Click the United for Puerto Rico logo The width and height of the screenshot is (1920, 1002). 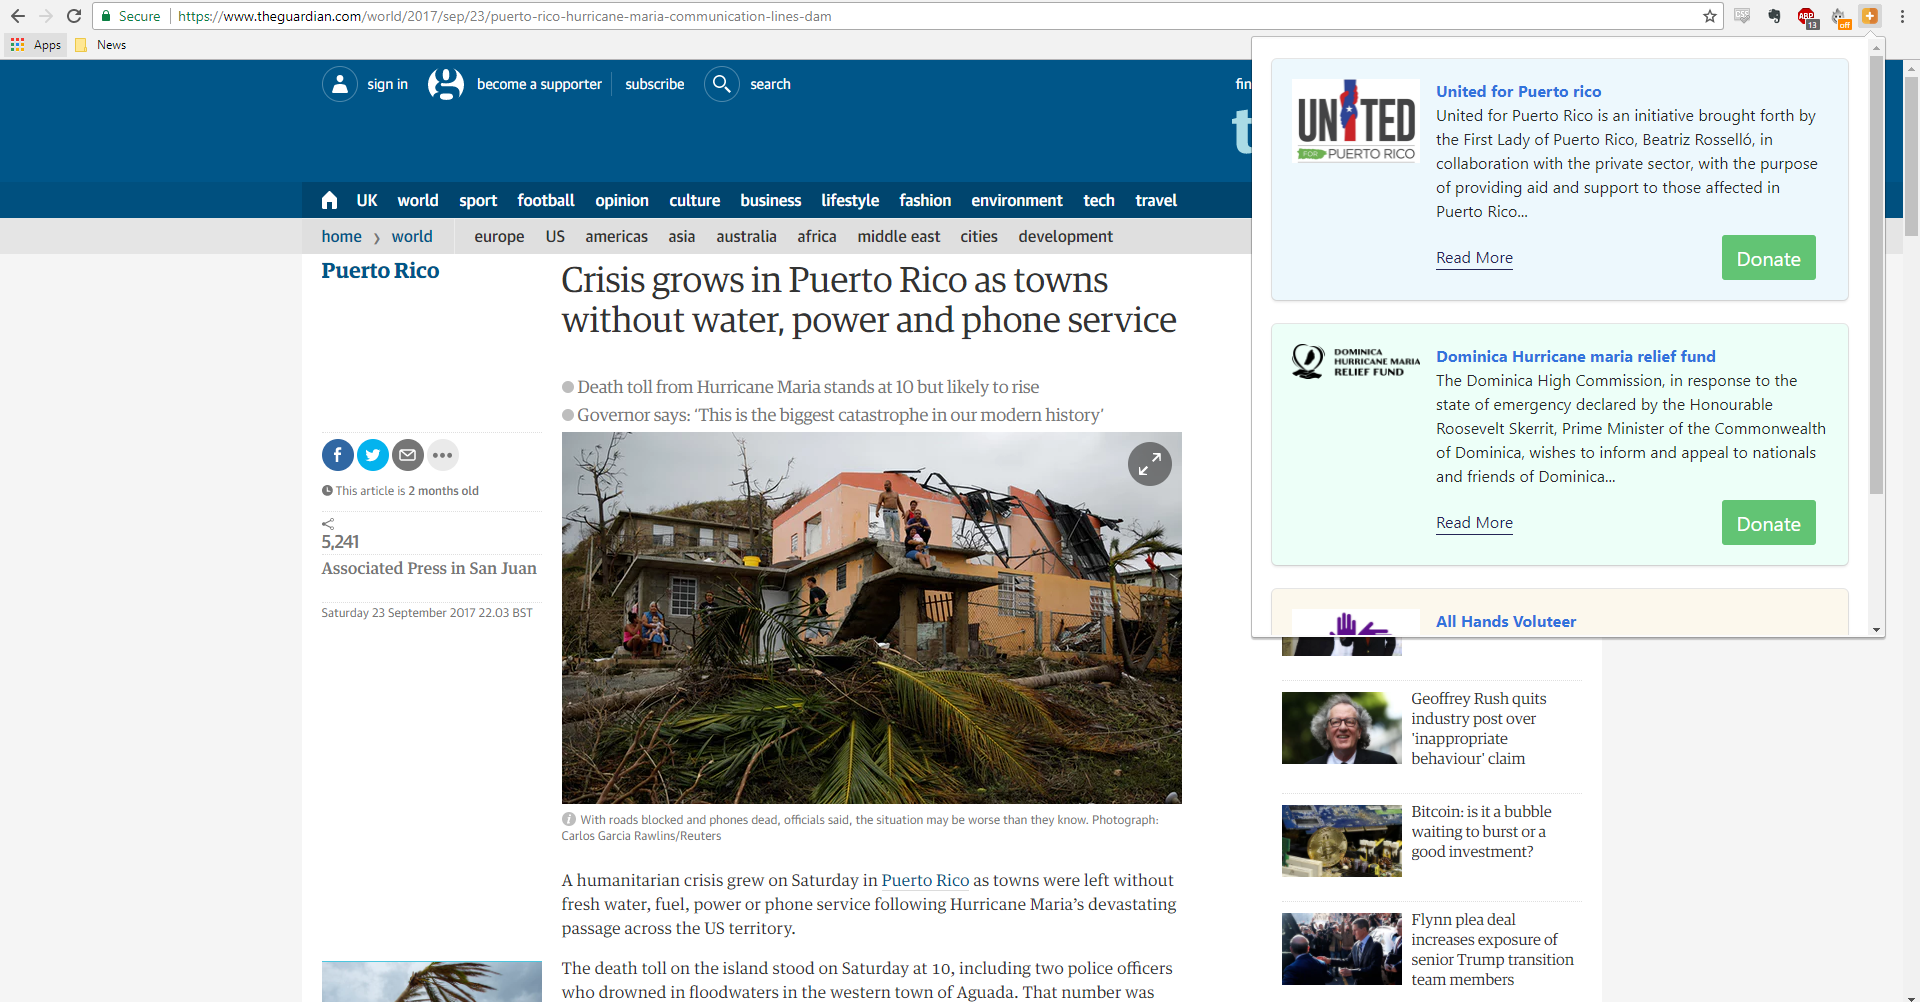coord(1356,121)
